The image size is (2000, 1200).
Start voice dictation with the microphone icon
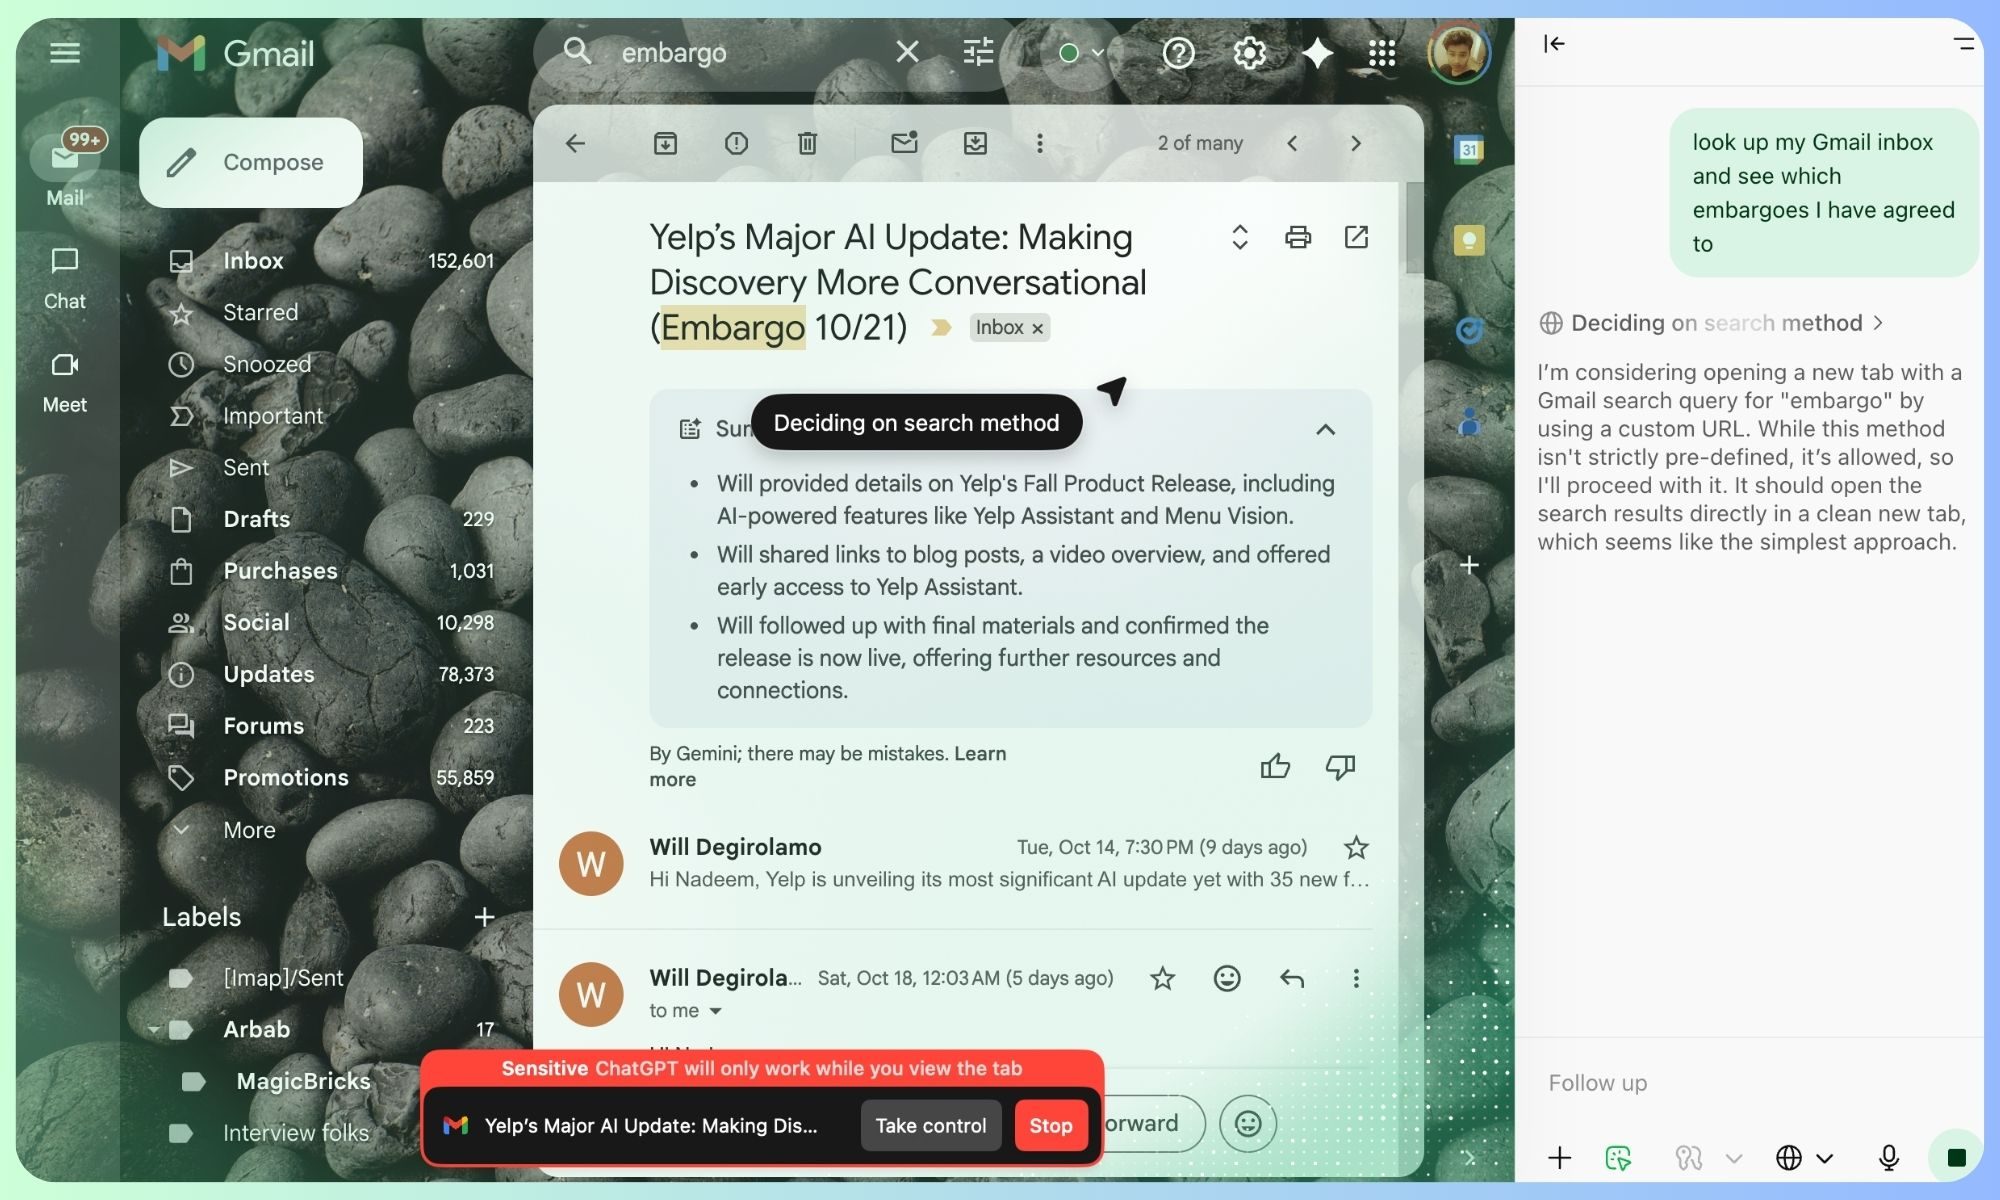pyautogui.click(x=1888, y=1157)
